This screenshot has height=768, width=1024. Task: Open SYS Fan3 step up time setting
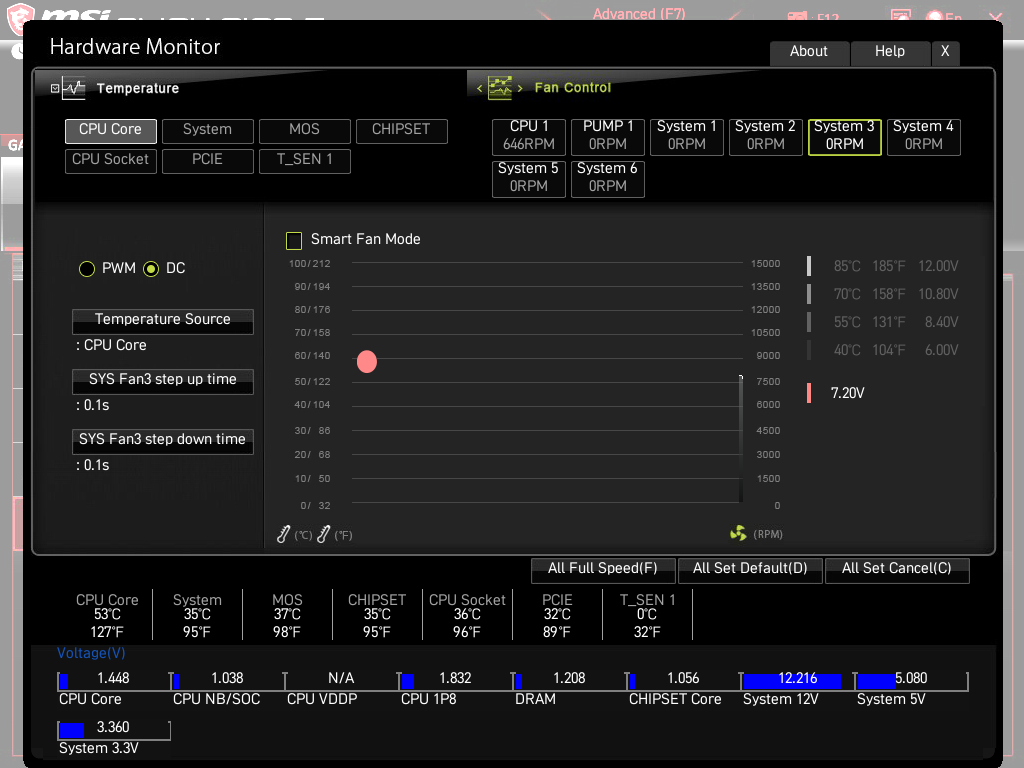pos(163,381)
